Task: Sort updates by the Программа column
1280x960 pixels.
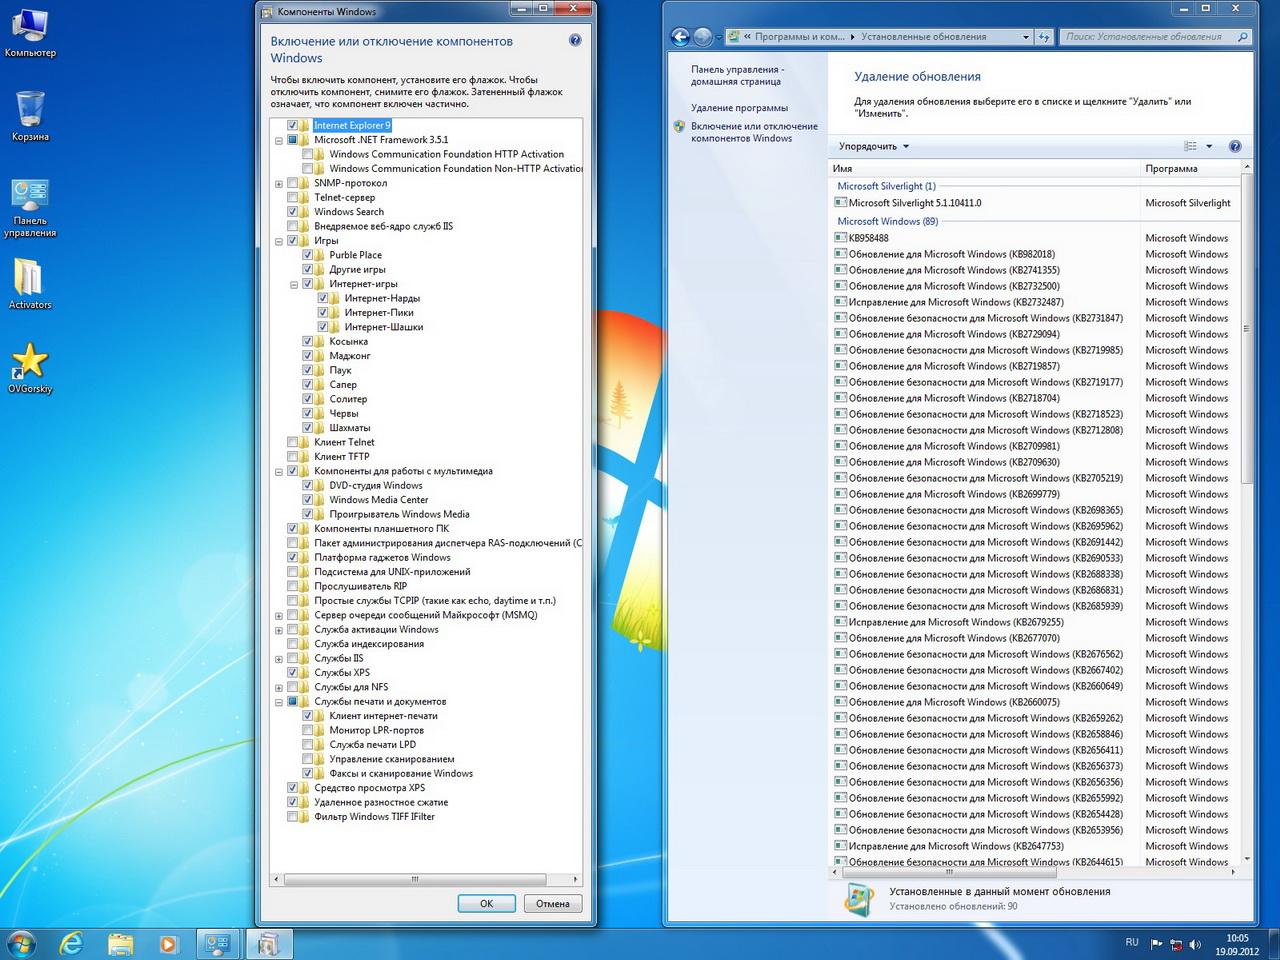Action: 1190,169
